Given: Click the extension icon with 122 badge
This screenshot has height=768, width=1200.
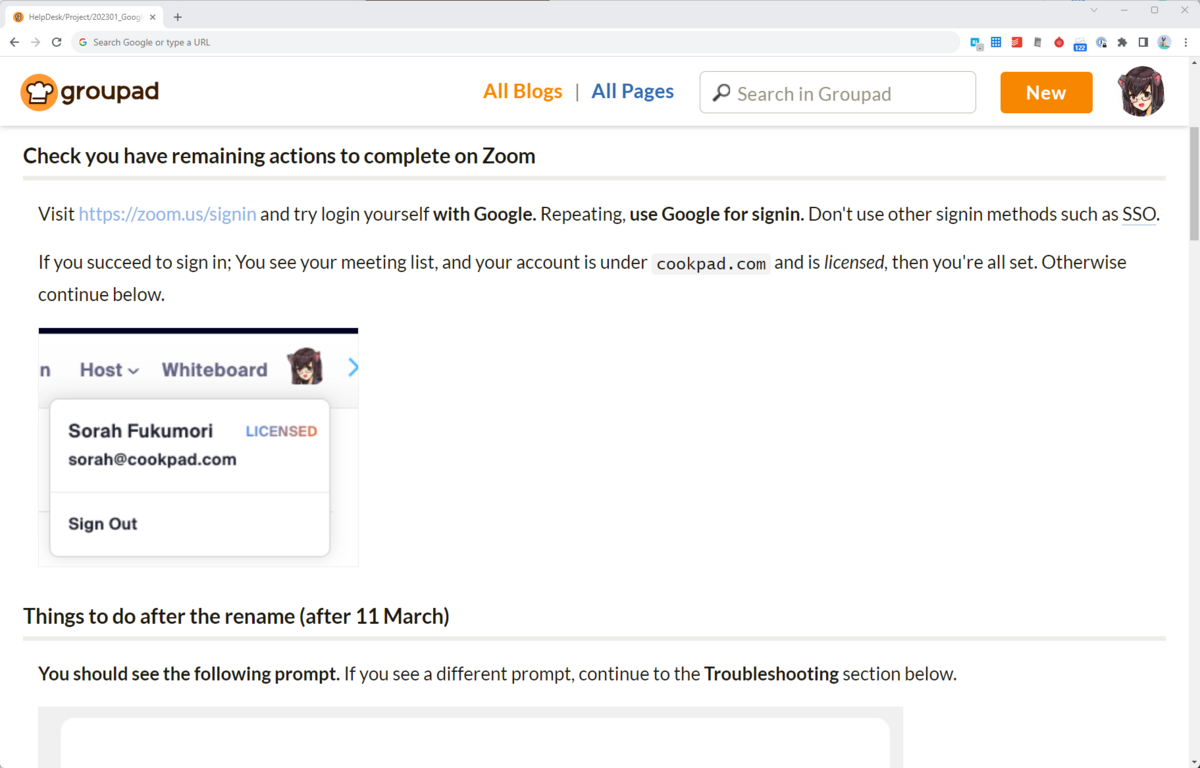Looking at the screenshot, I should pos(1080,44).
